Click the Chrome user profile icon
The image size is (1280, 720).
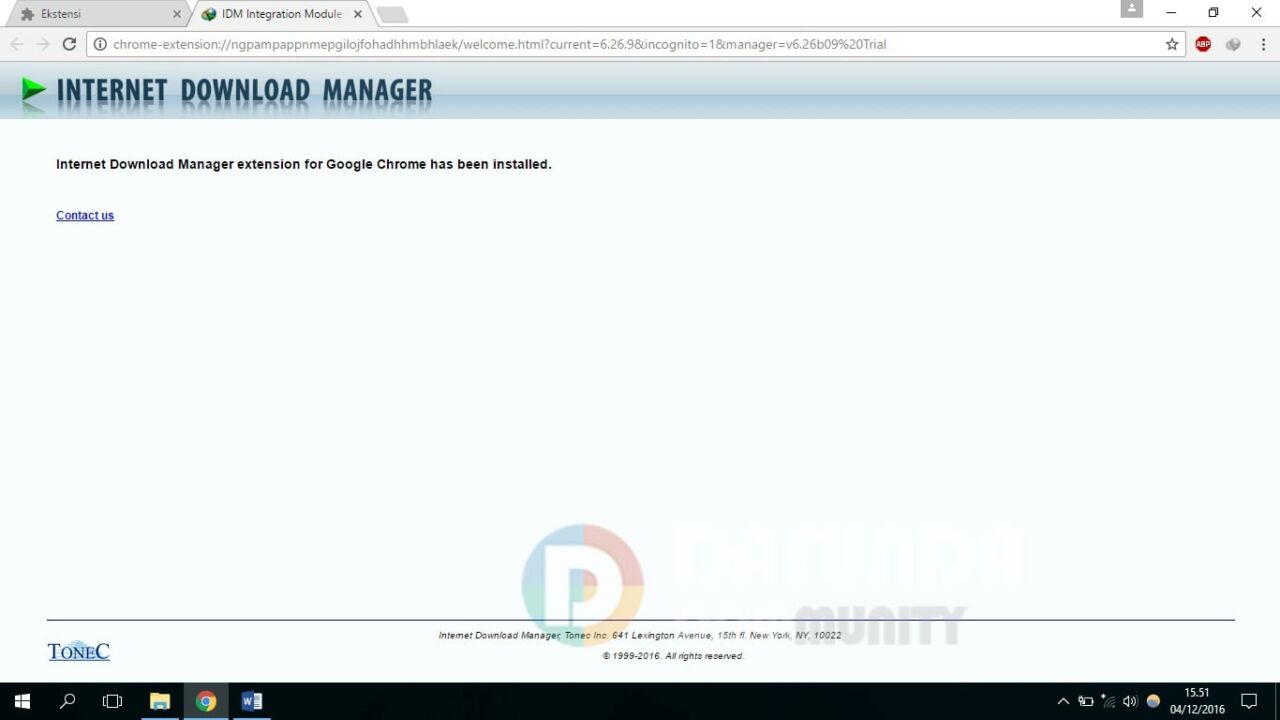[x=1131, y=9]
